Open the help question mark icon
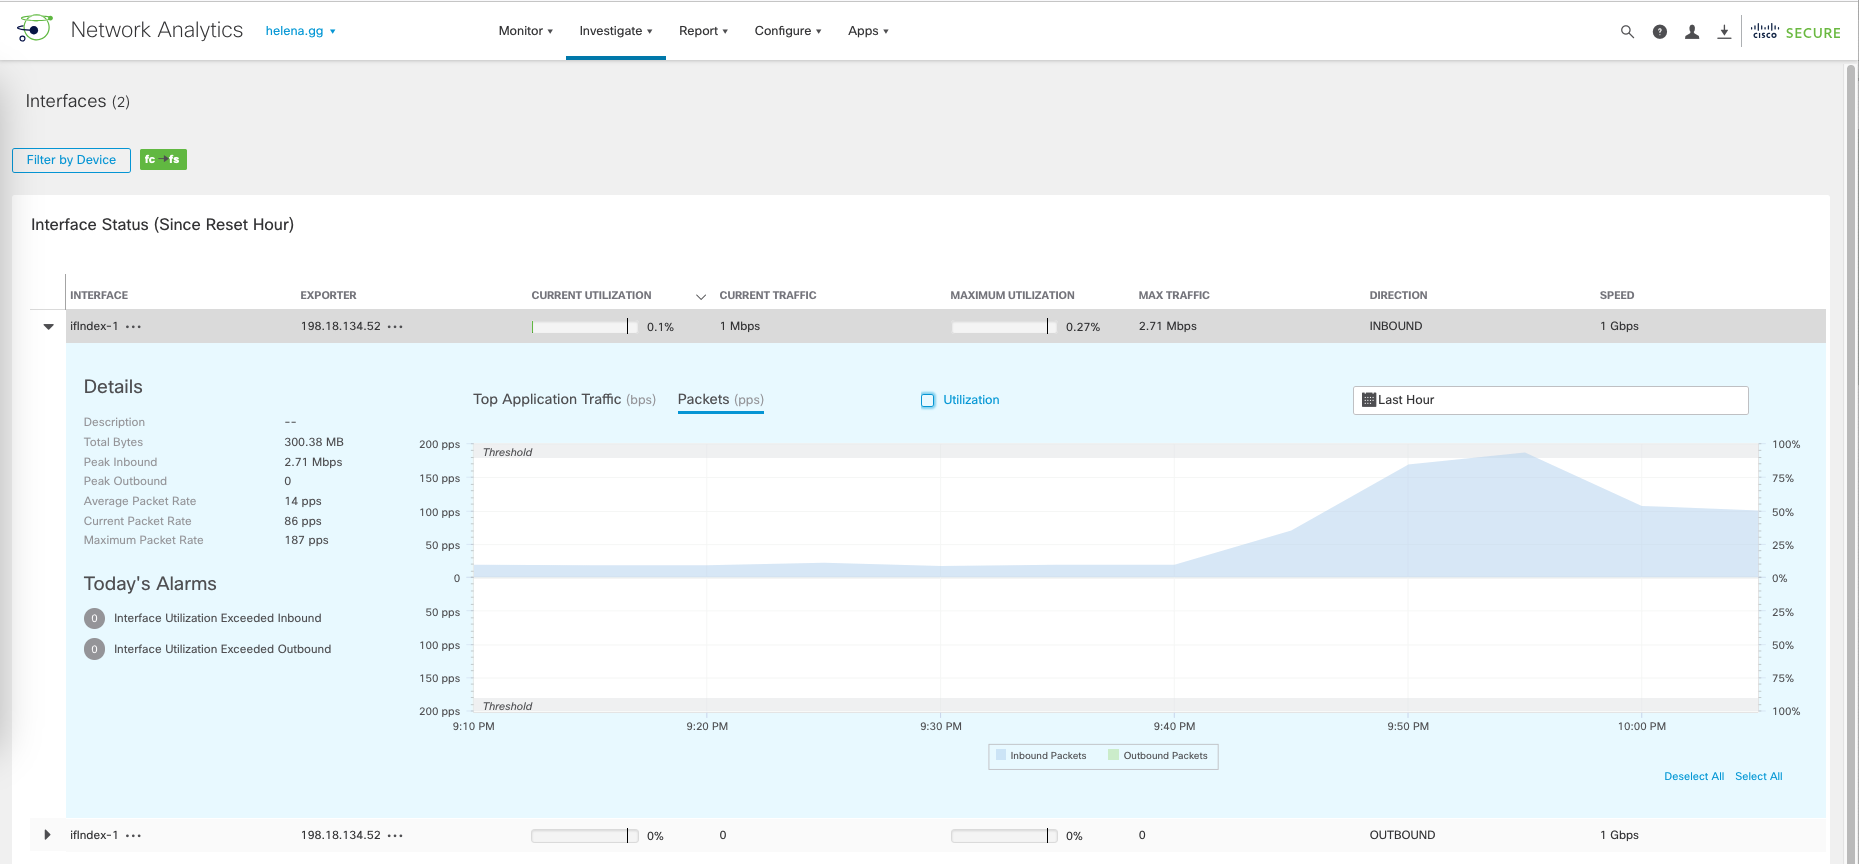Image resolution: width=1859 pixels, height=864 pixels. pyautogui.click(x=1660, y=32)
